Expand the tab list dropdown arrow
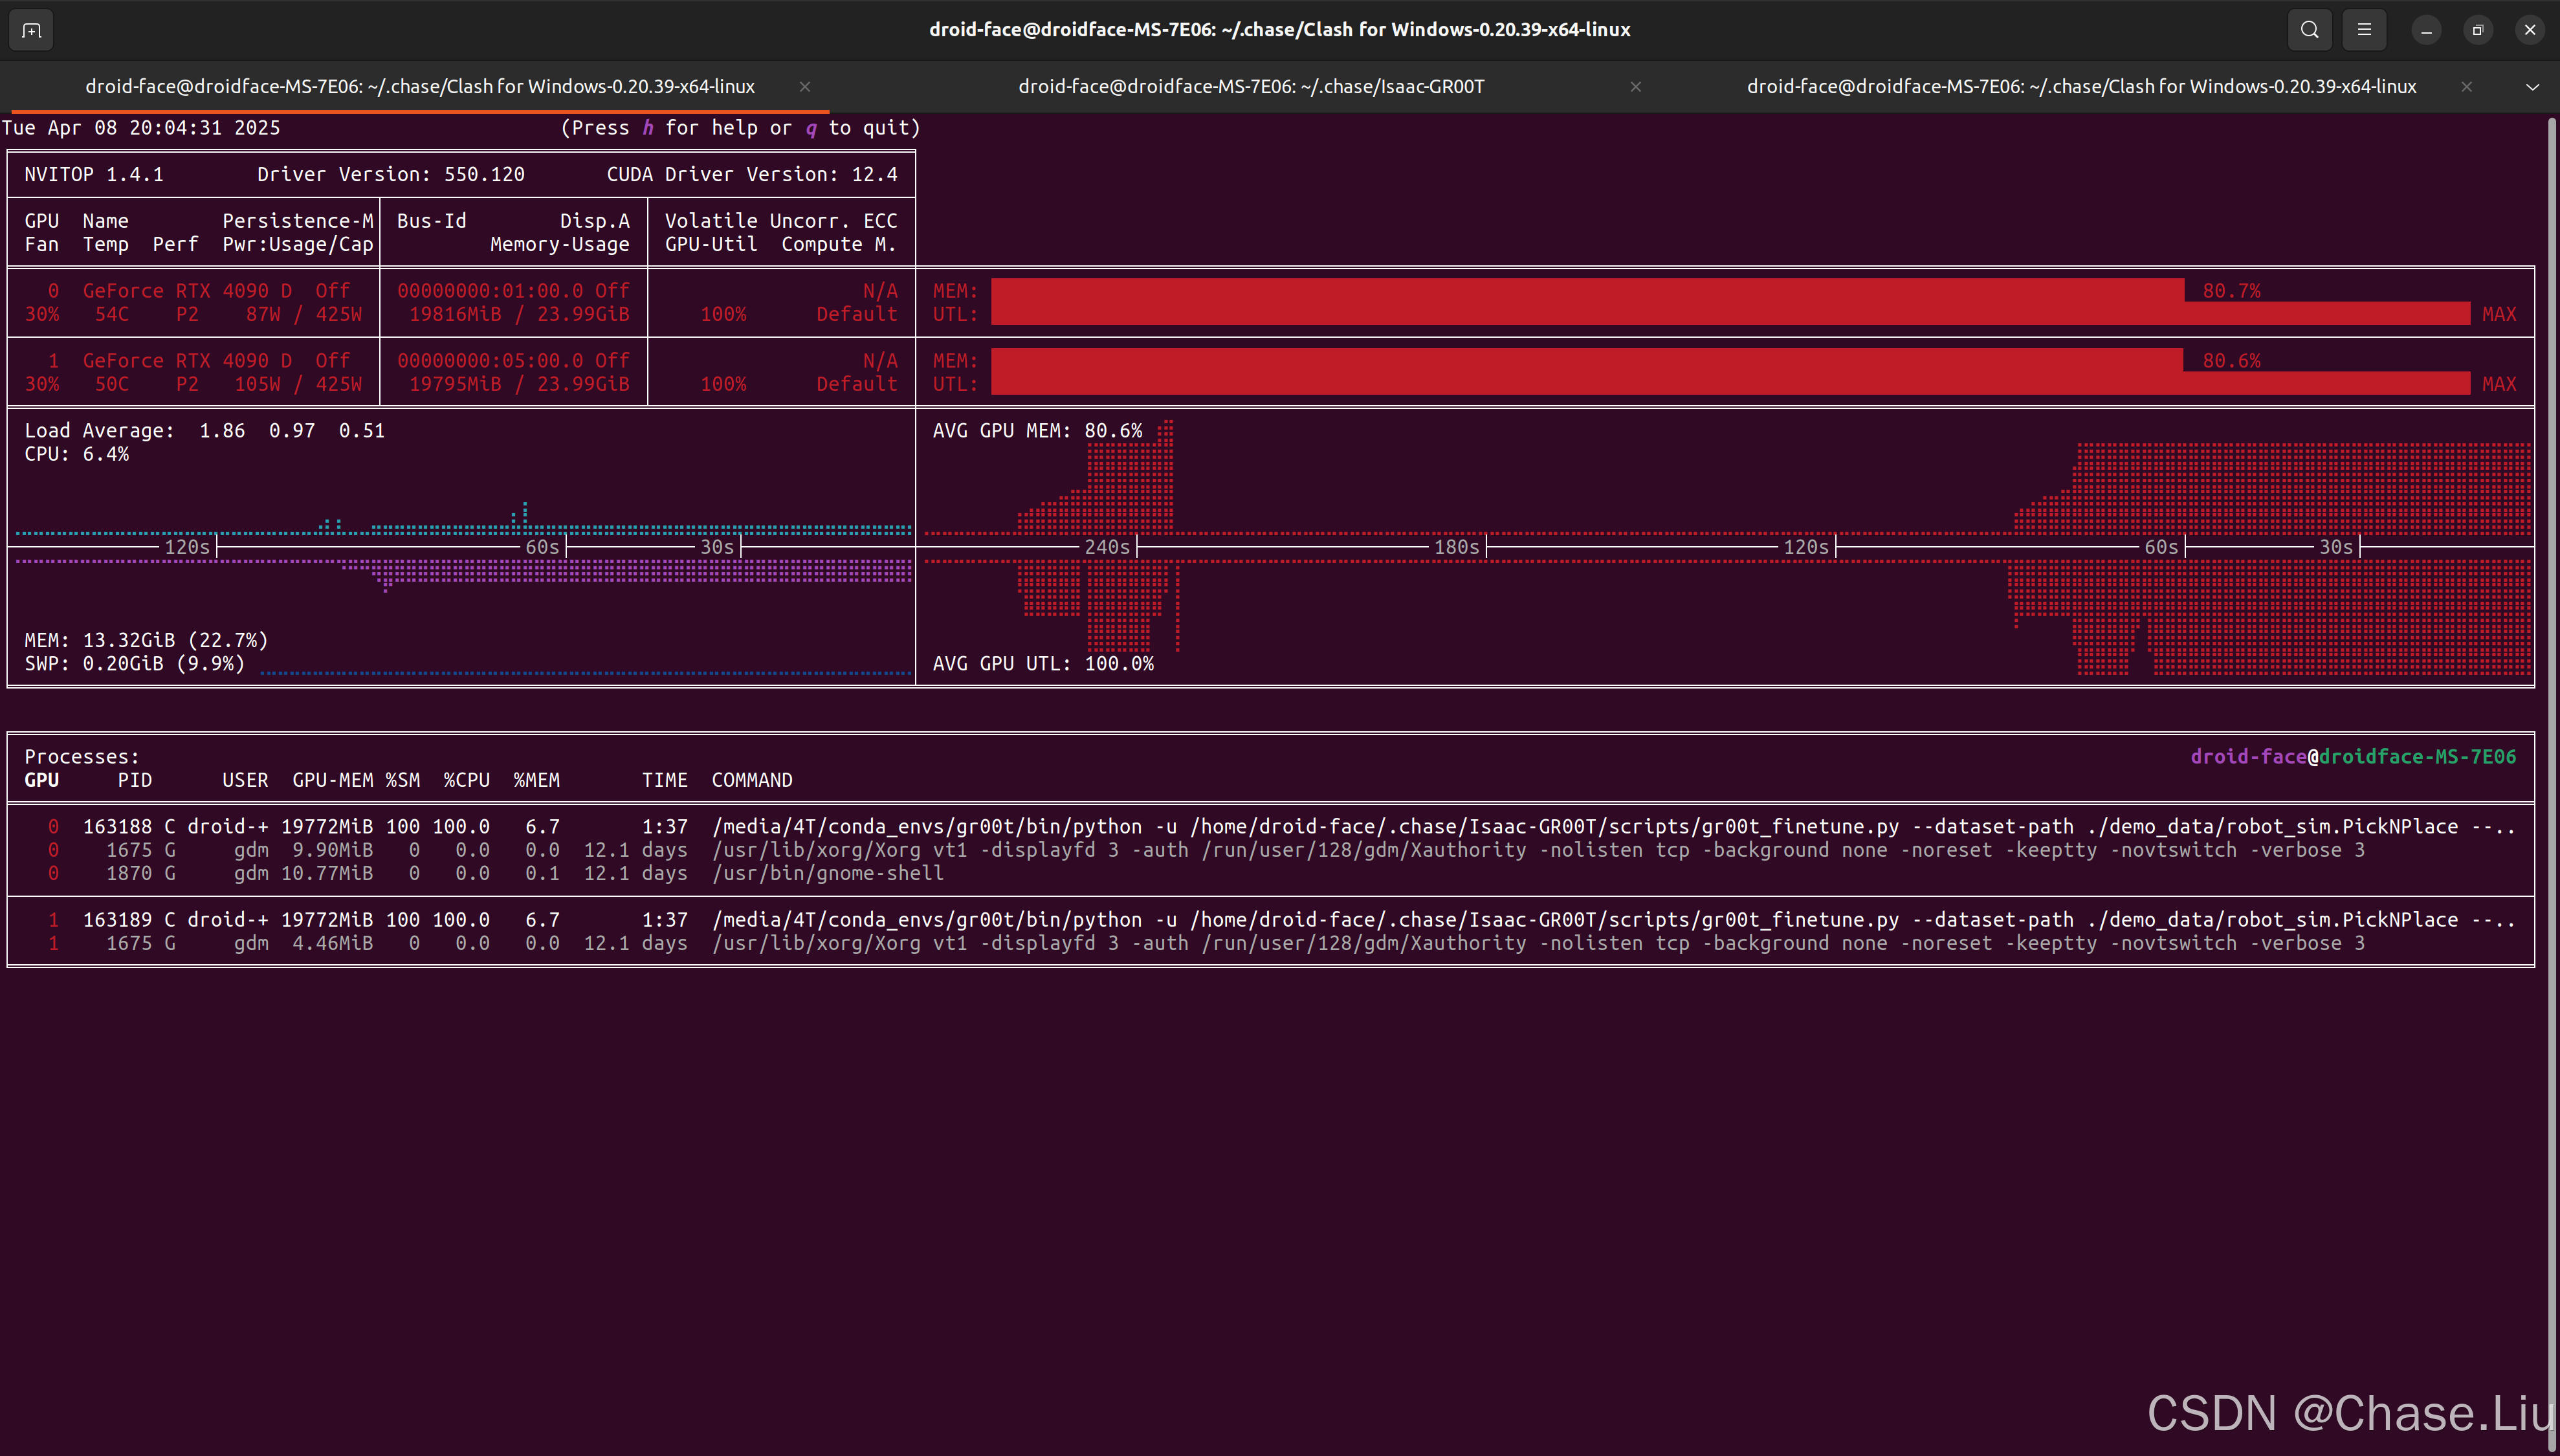Screen dimensions: 2560x1456 coord(2532,87)
